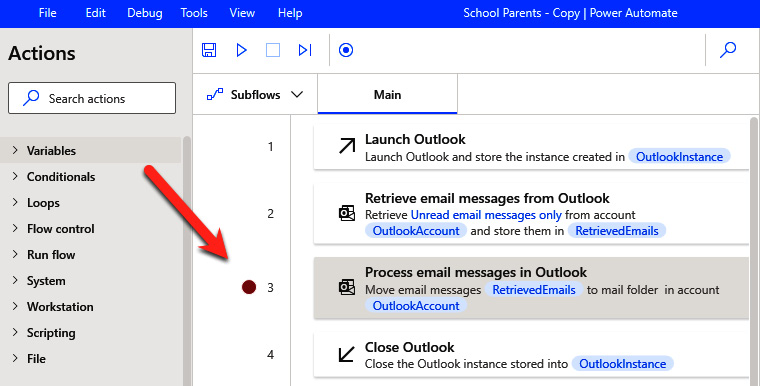This screenshot has height=386, width=760.
Task: Switch to the Main subflow tab
Action: coord(387,94)
